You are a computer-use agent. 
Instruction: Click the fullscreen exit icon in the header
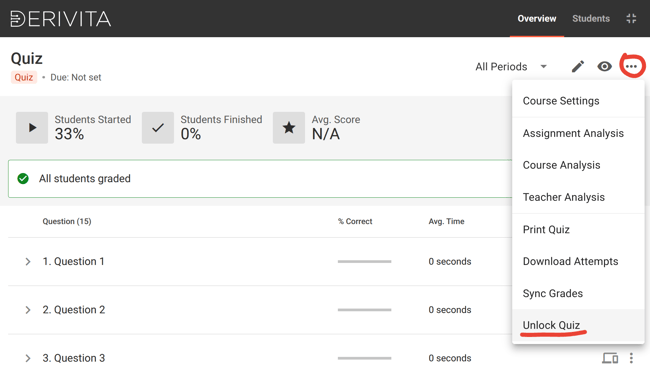[631, 19]
